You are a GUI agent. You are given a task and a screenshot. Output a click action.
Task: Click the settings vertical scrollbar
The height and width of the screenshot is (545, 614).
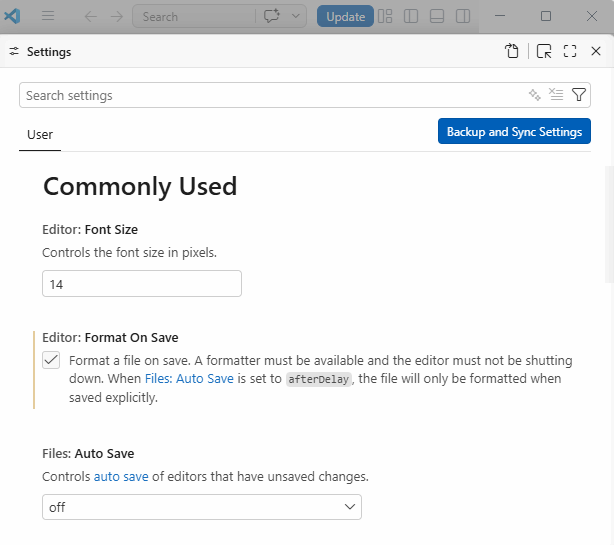609,224
